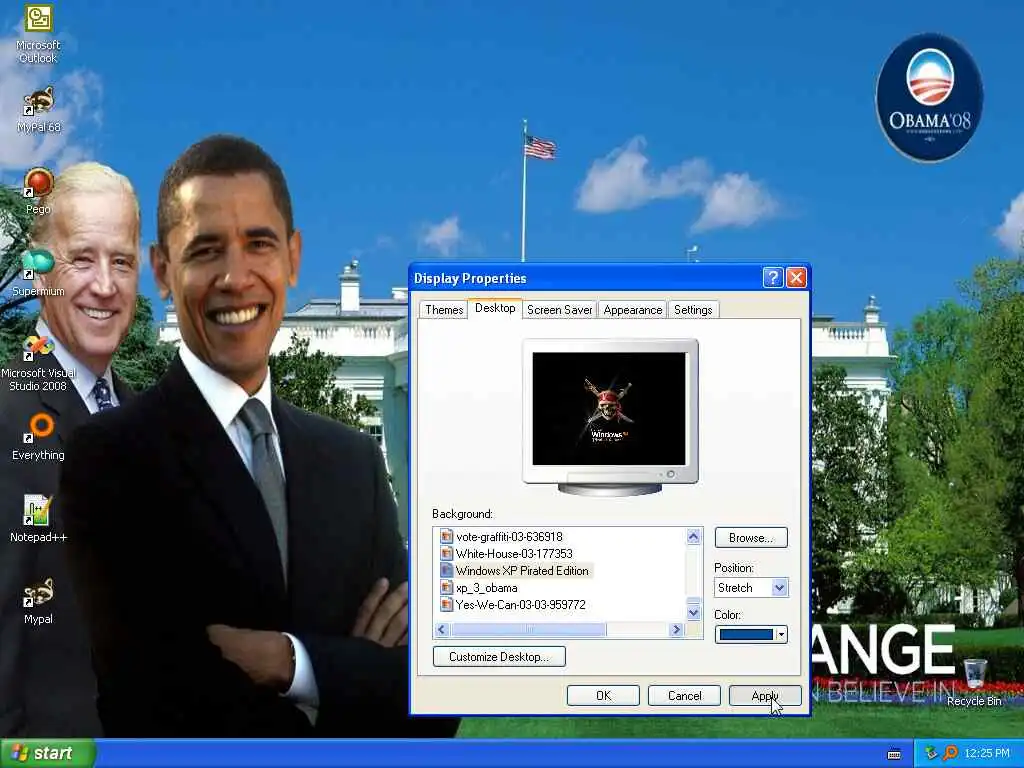The height and width of the screenshot is (768, 1024).
Task: Select the Supermium desktop shortcut
Action: [x=38, y=273]
